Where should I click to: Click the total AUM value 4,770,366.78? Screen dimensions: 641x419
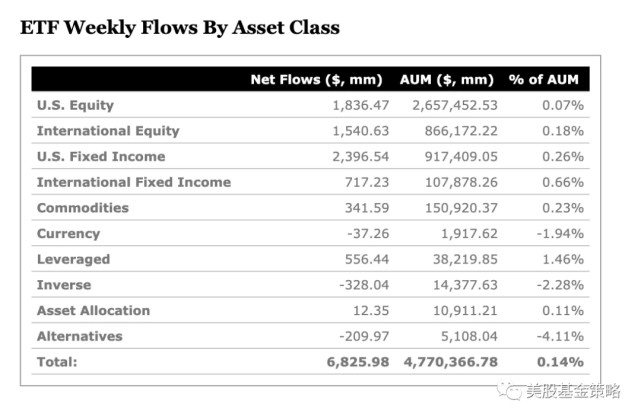click(450, 362)
